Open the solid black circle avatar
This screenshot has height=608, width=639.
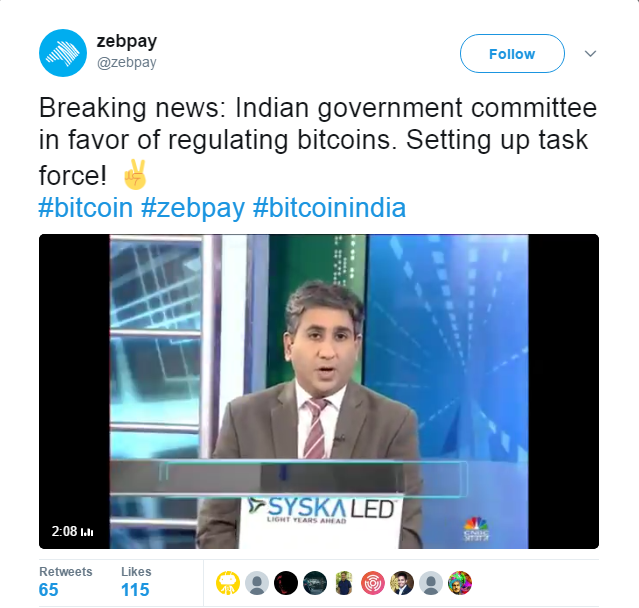point(286,583)
